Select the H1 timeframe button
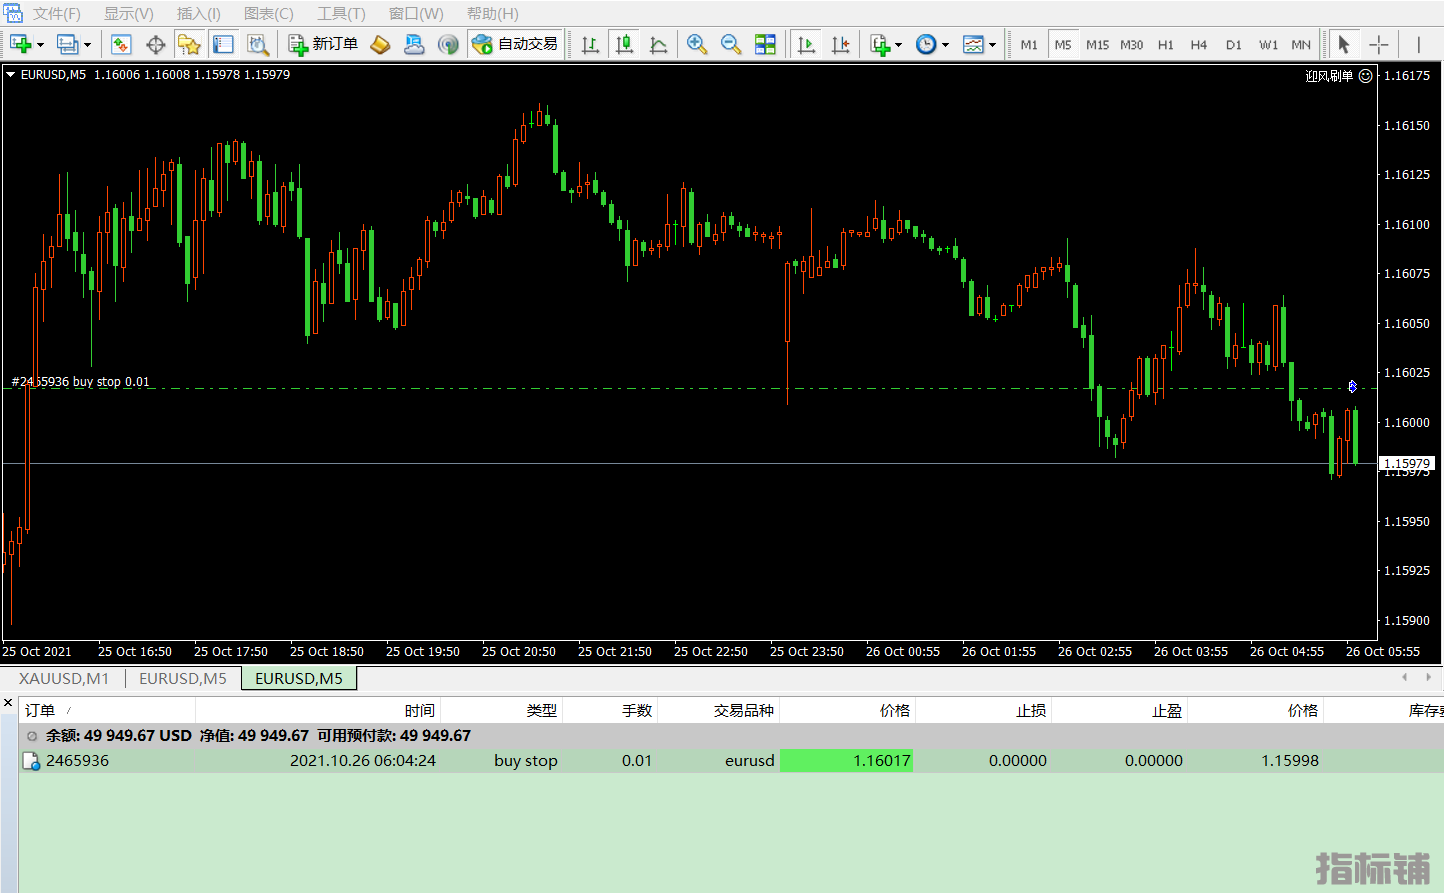The image size is (1444, 893). point(1165,45)
